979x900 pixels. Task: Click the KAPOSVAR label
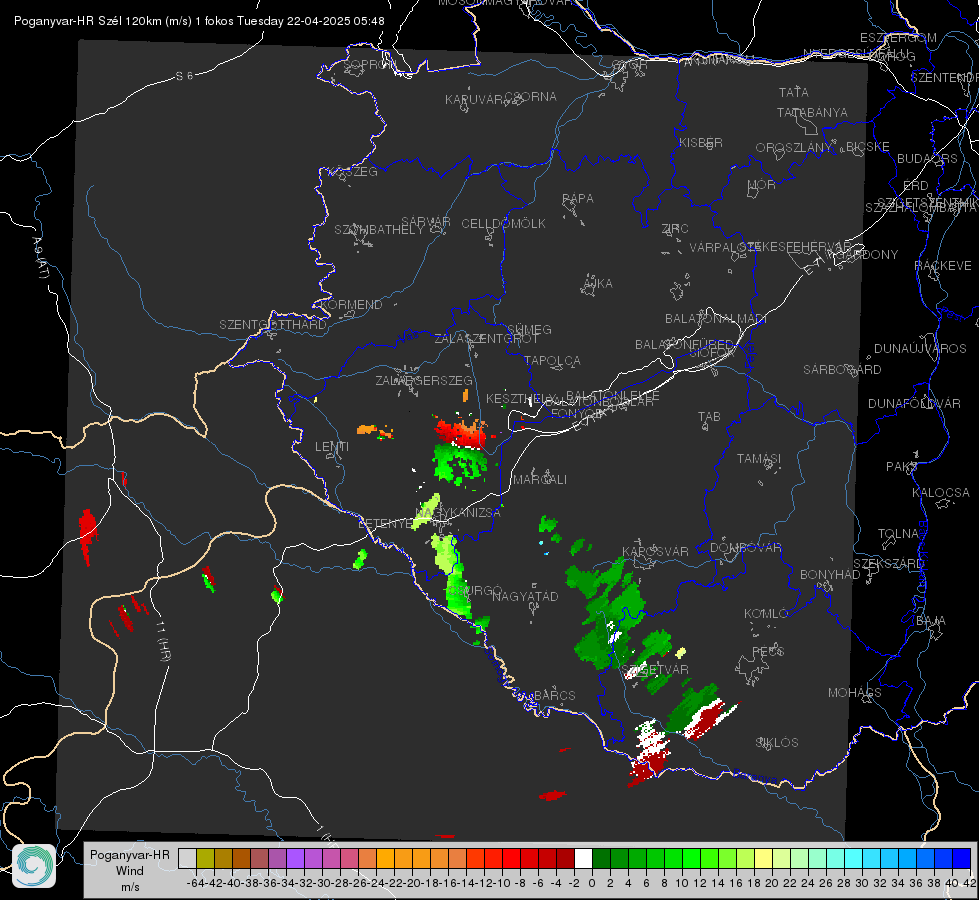pyautogui.click(x=656, y=551)
